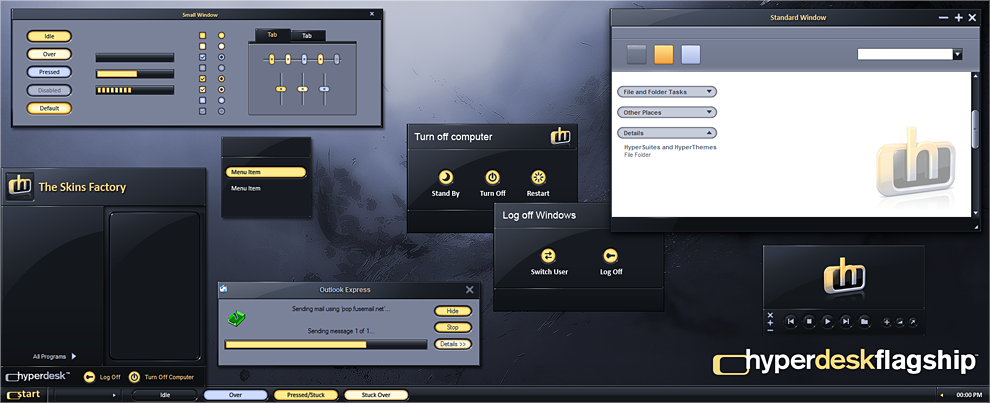
Task: Select the unhighlighted Menu Item
Action: [x=246, y=188]
